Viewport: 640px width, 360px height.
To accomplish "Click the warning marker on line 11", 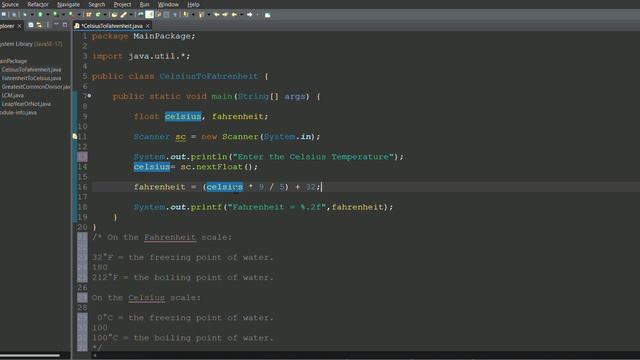I will (x=75, y=136).
